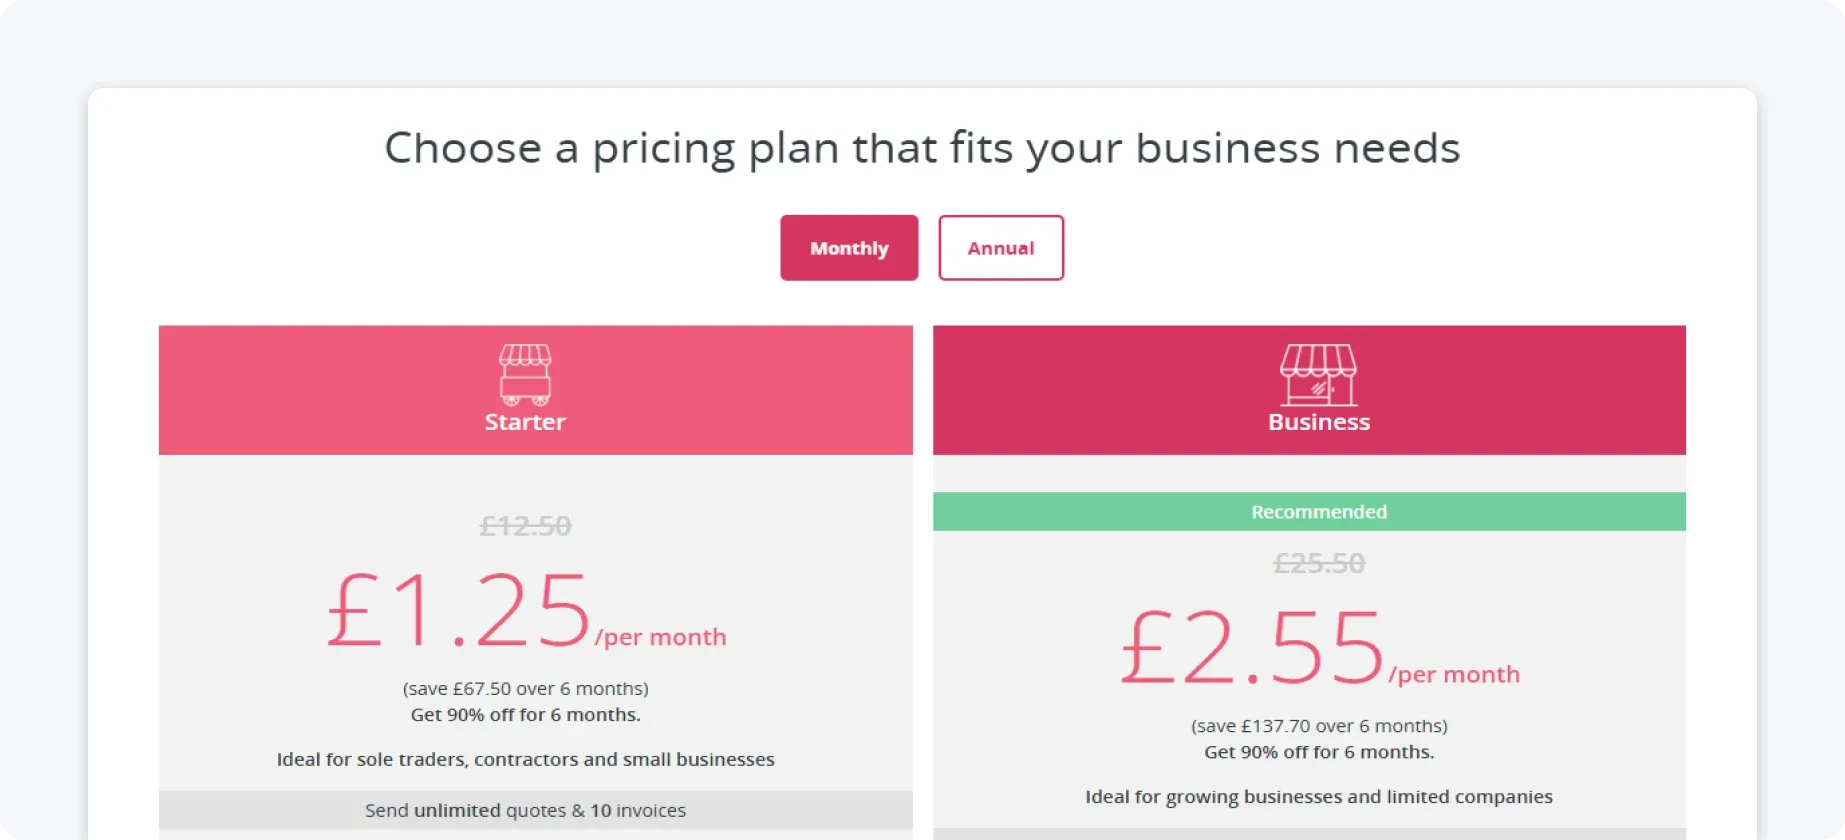Toggle the Recommended badge on Business plan
Viewport: 1845px width, 840px height.
pos(1318,511)
